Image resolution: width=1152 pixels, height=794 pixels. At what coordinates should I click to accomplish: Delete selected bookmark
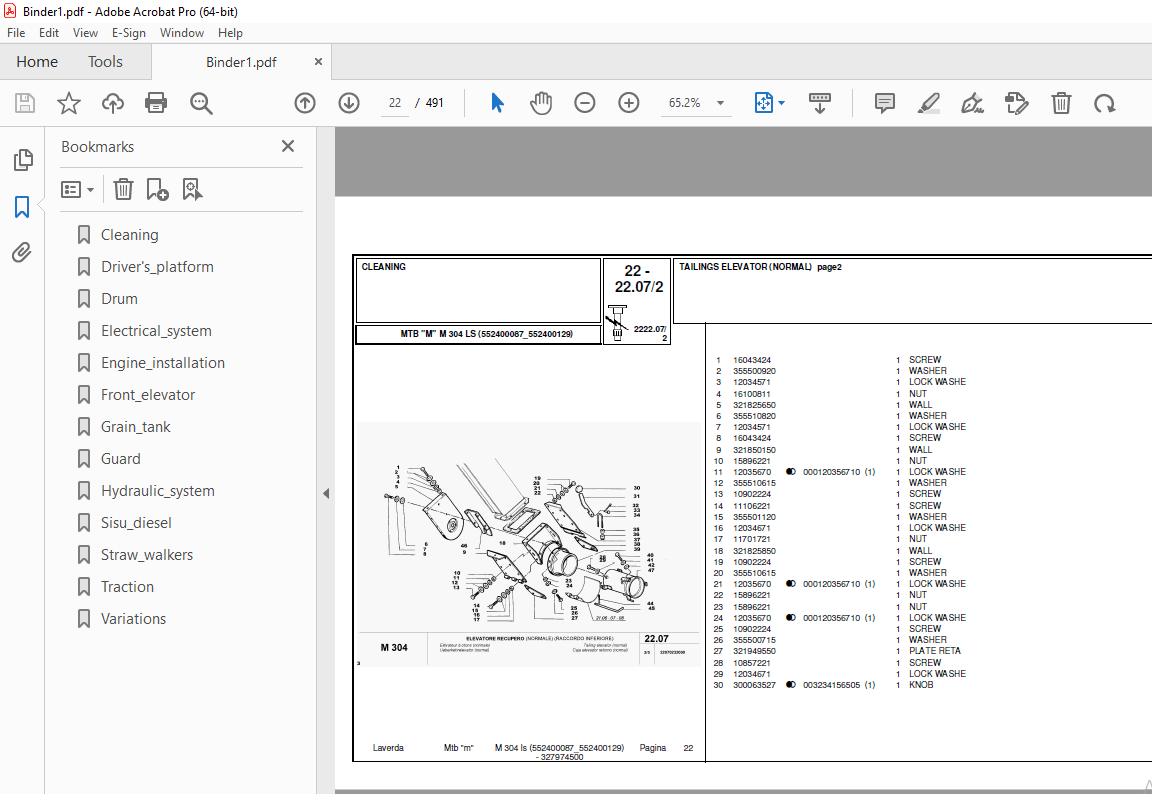point(123,190)
